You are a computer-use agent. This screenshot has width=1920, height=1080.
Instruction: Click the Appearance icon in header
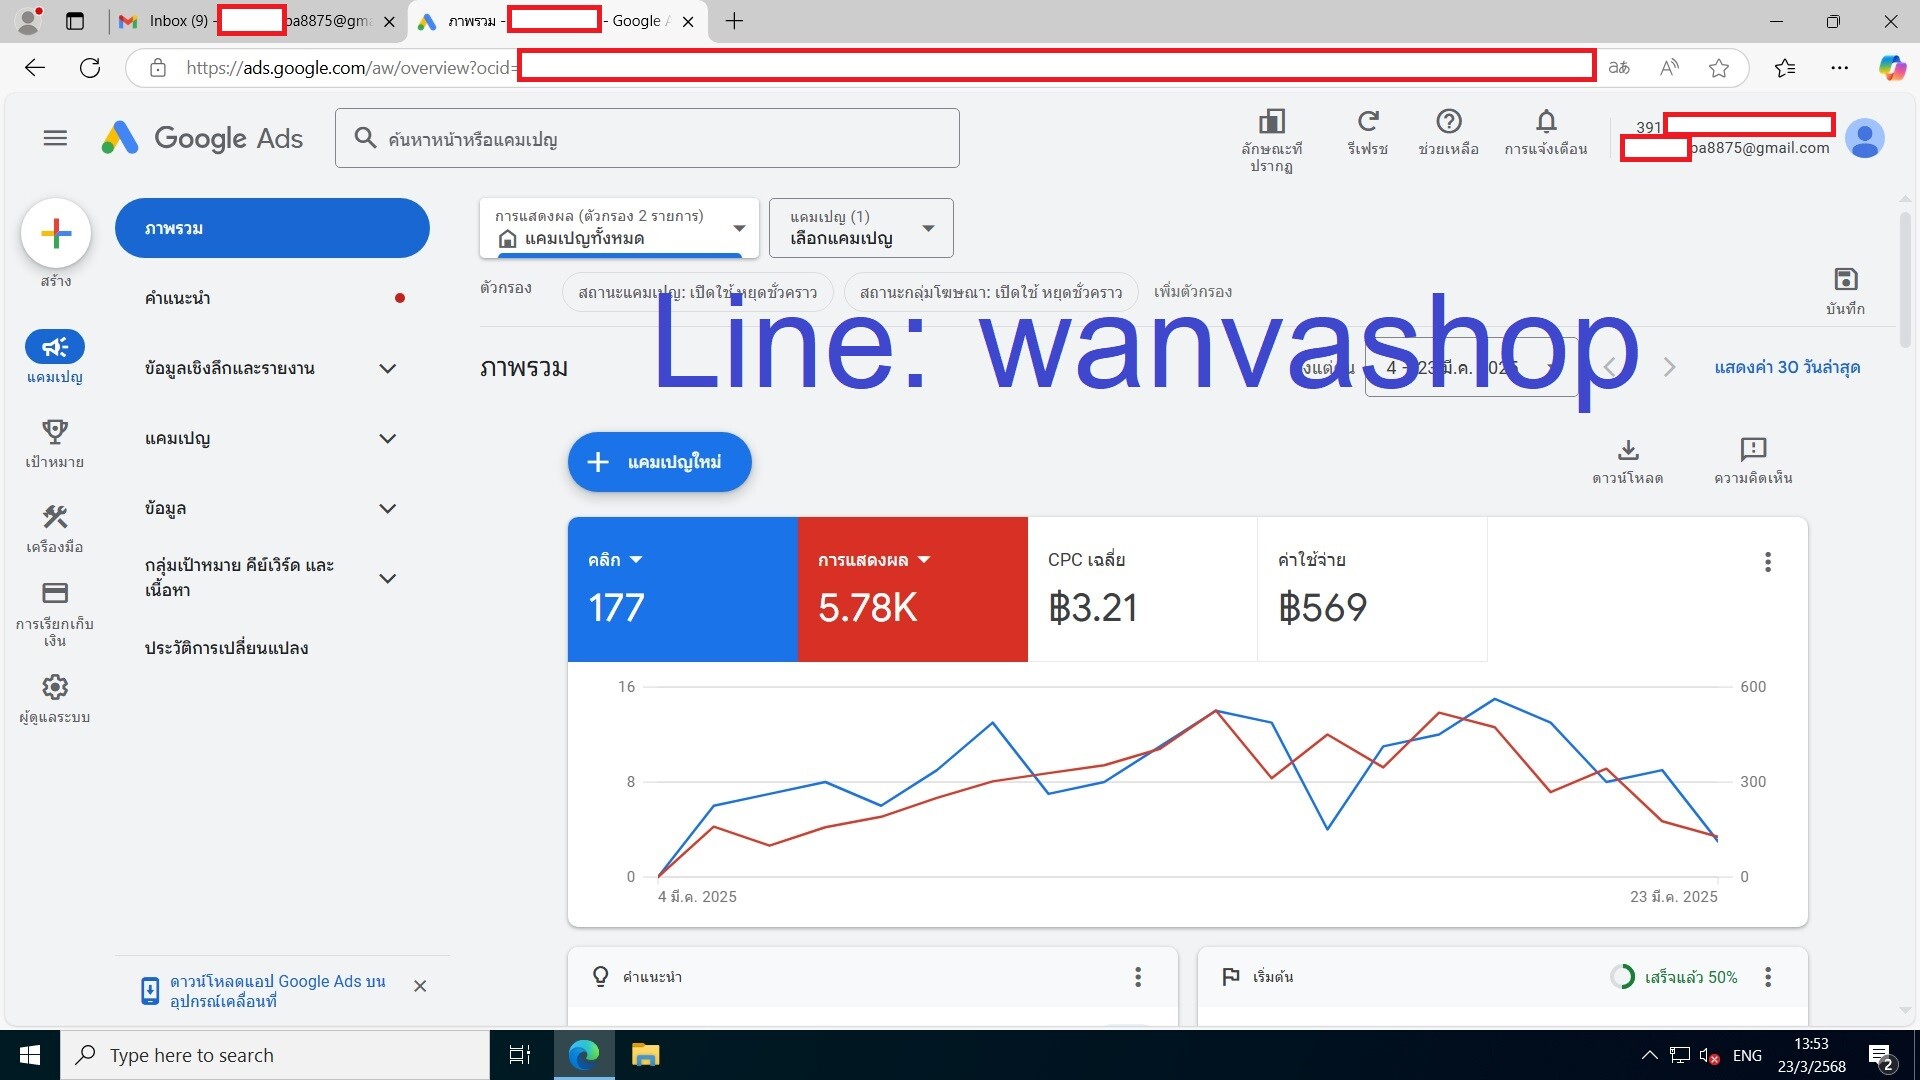coord(1271,122)
